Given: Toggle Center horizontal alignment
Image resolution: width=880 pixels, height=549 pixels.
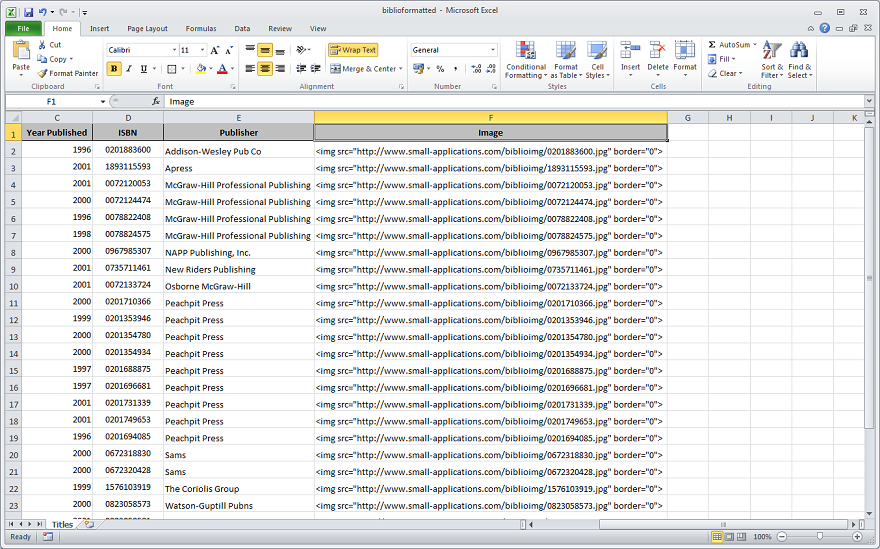Looking at the screenshot, I should pos(265,68).
